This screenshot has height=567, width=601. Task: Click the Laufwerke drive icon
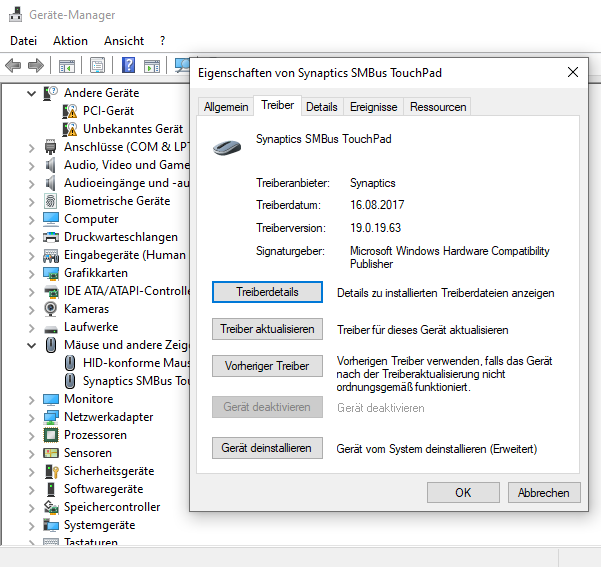click(51, 328)
